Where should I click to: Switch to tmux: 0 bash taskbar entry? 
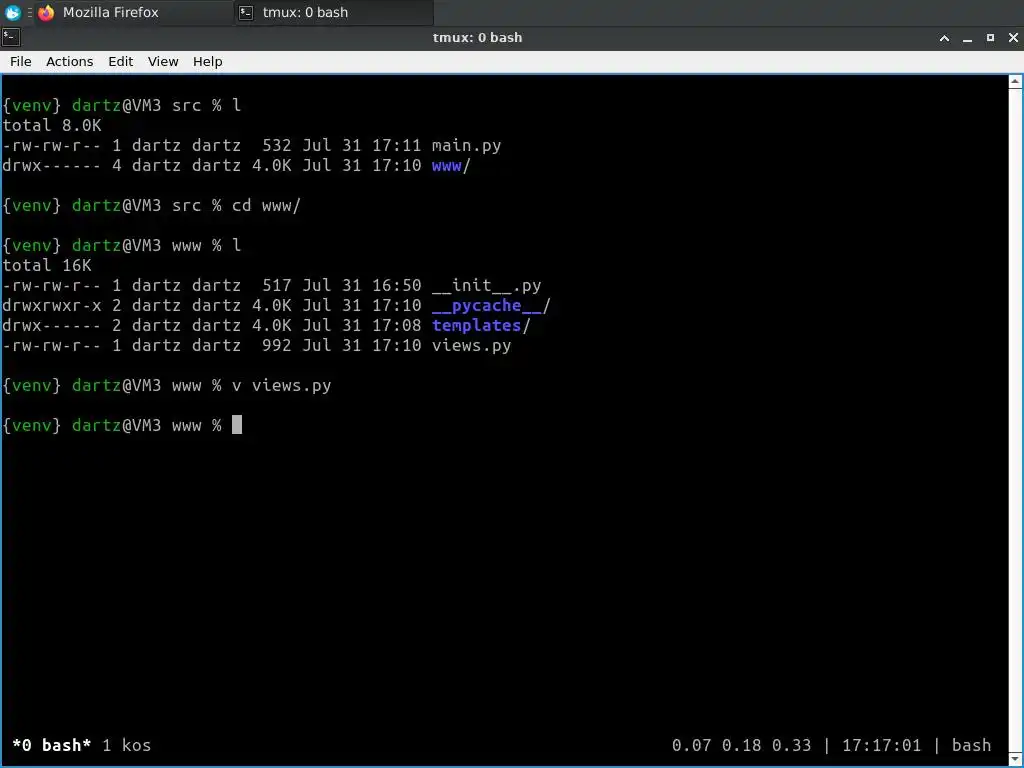pos(334,12)
